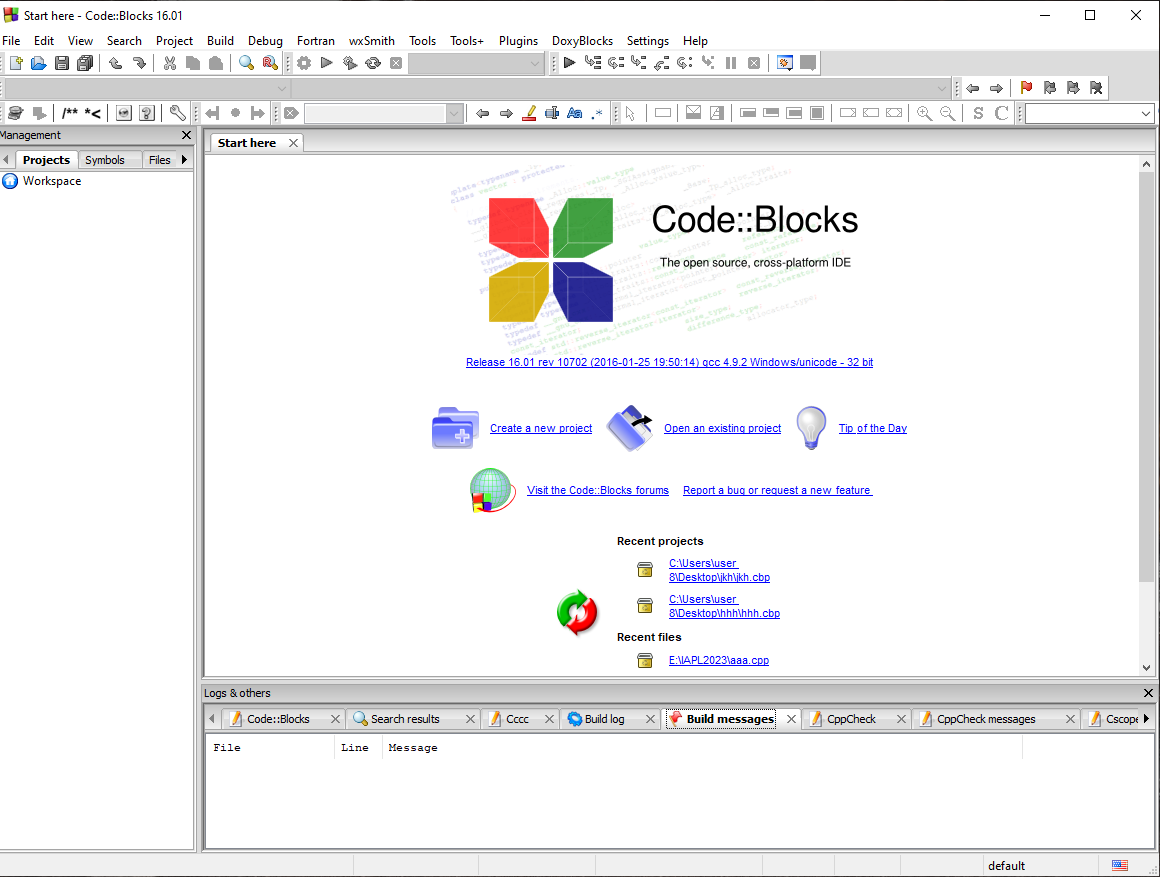
Task: Click the Debug/Continue play arrow icon
Action: (x=569, y=63)
